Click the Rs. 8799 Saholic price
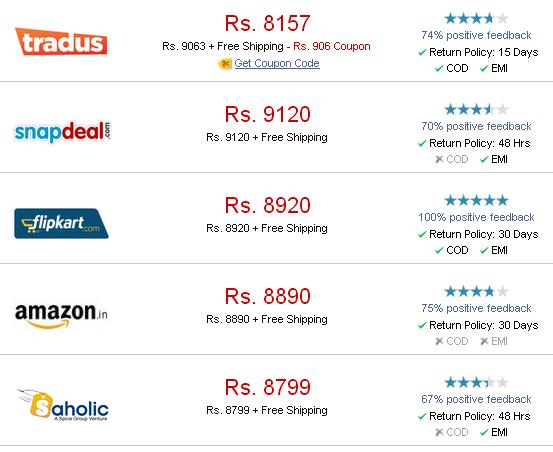 [x=267, y=387]
